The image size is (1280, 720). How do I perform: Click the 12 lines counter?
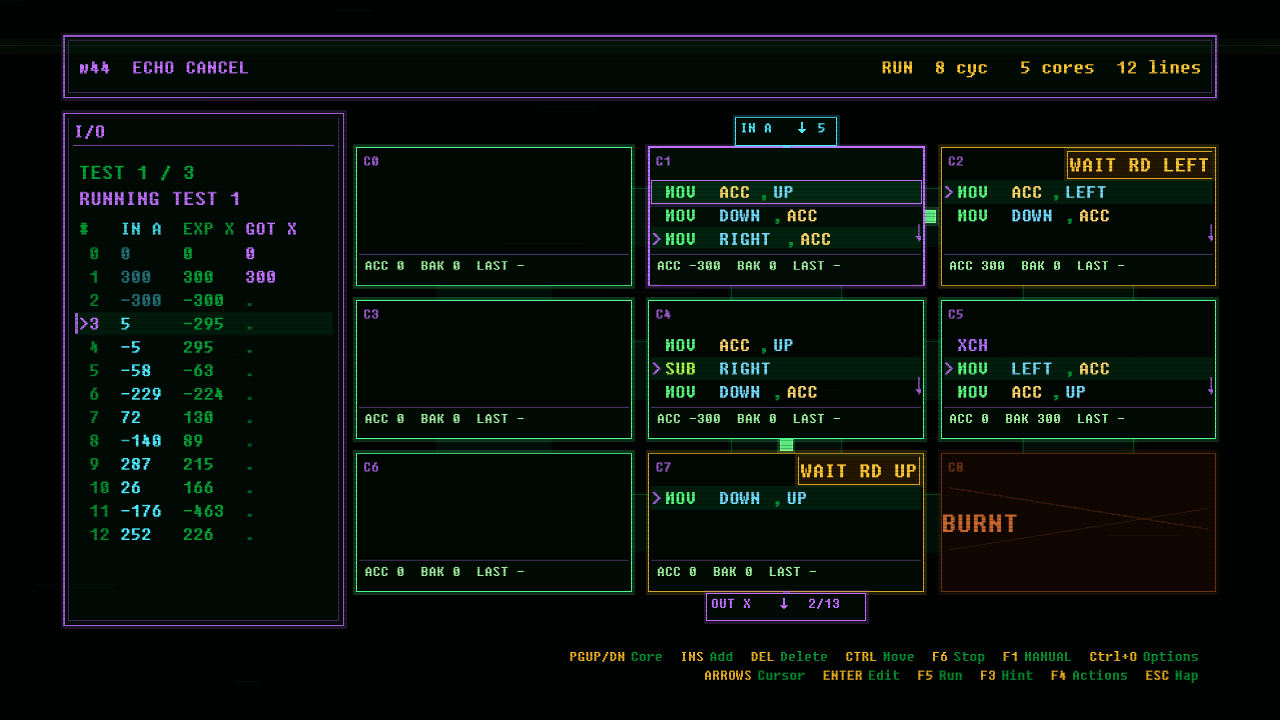(1159, 68)
